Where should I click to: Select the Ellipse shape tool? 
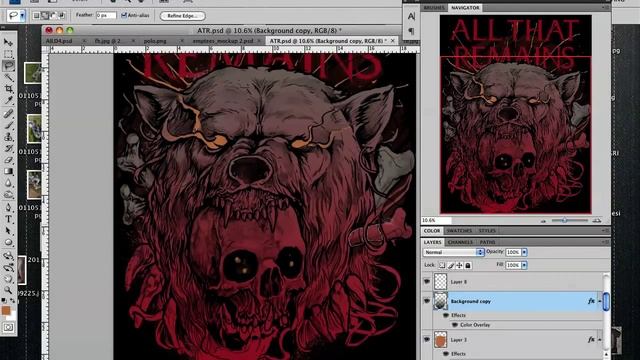click(8, 242)
